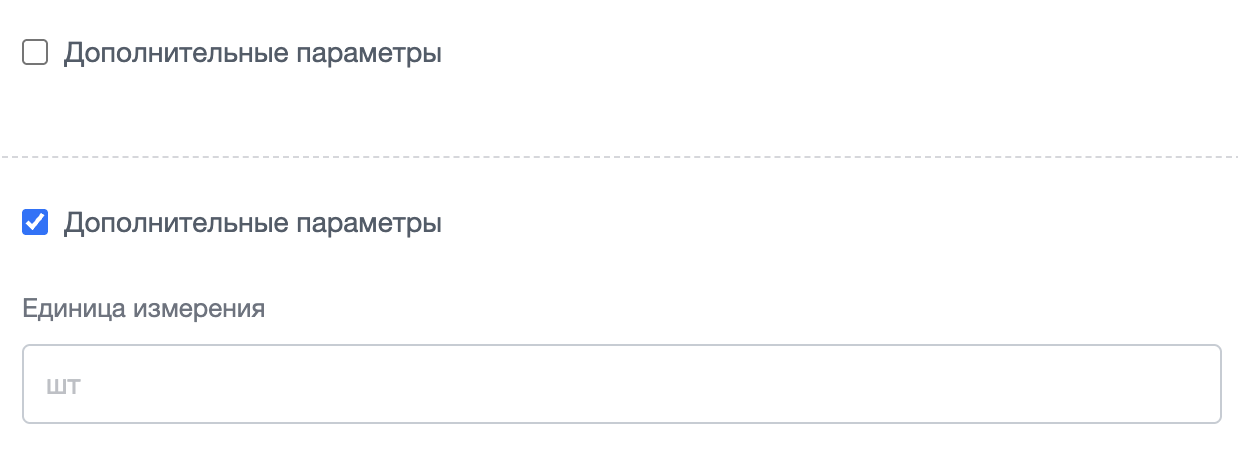Uncheck the ticked Дополнительные параметры checkbox
The width and height of the screenshot is (1238, 450).
35,223
